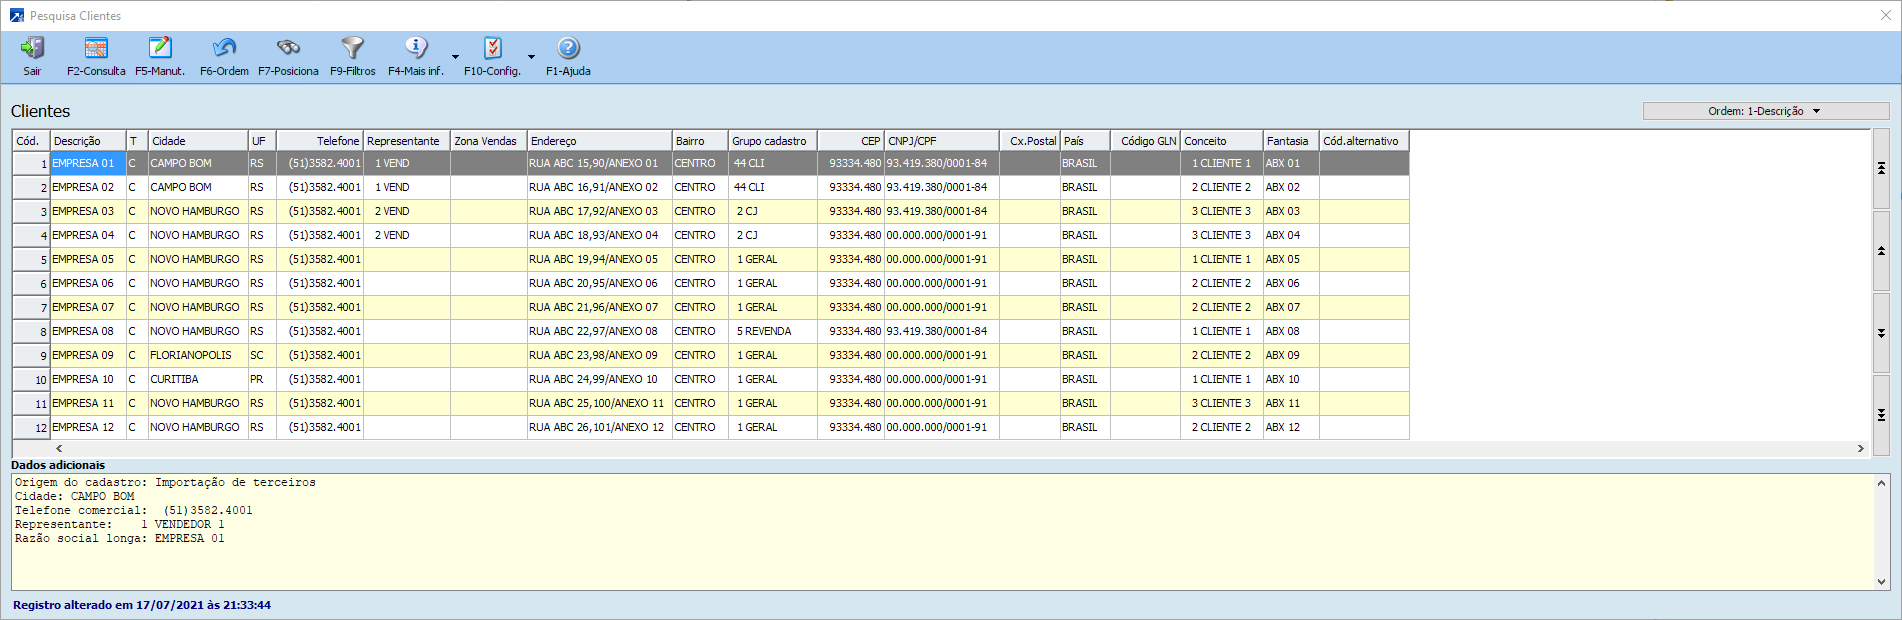Click the FLORIANOPOLIS city cell
Screen dimensions: 1902x620
191,355
